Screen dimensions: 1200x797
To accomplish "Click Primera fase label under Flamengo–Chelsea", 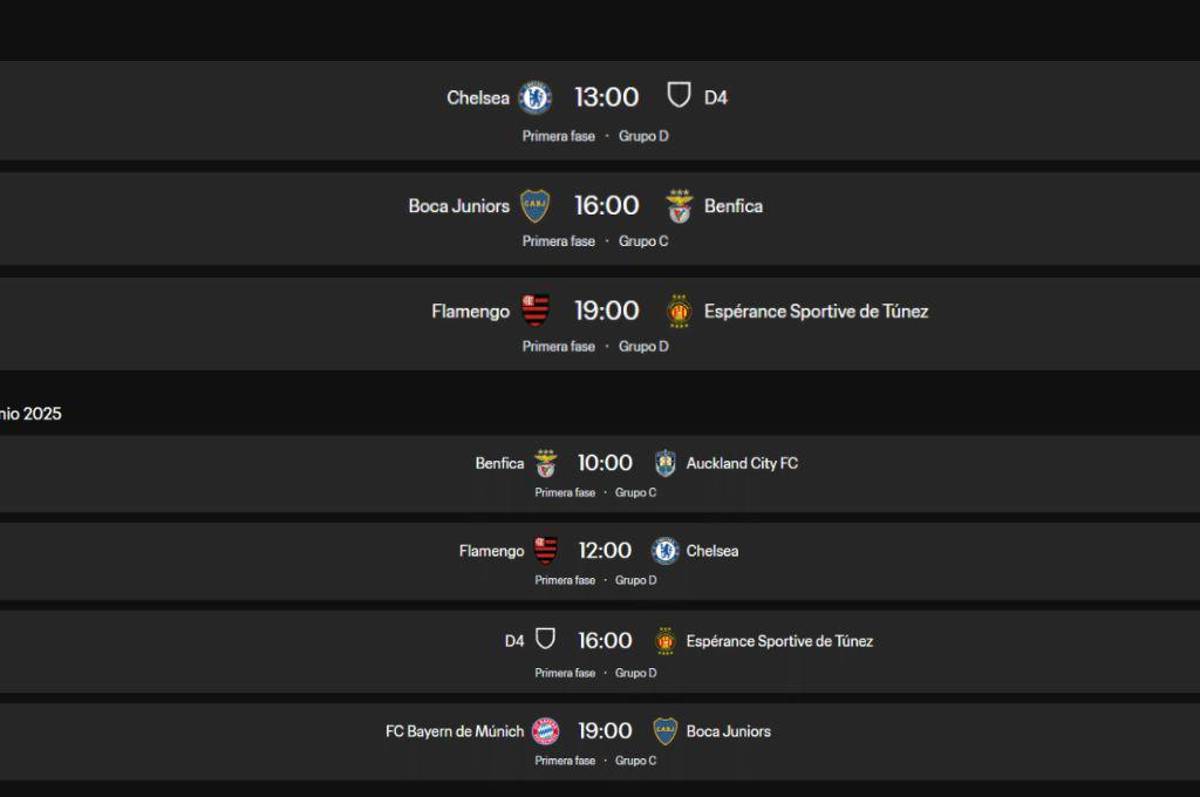I will click(565, 580).
